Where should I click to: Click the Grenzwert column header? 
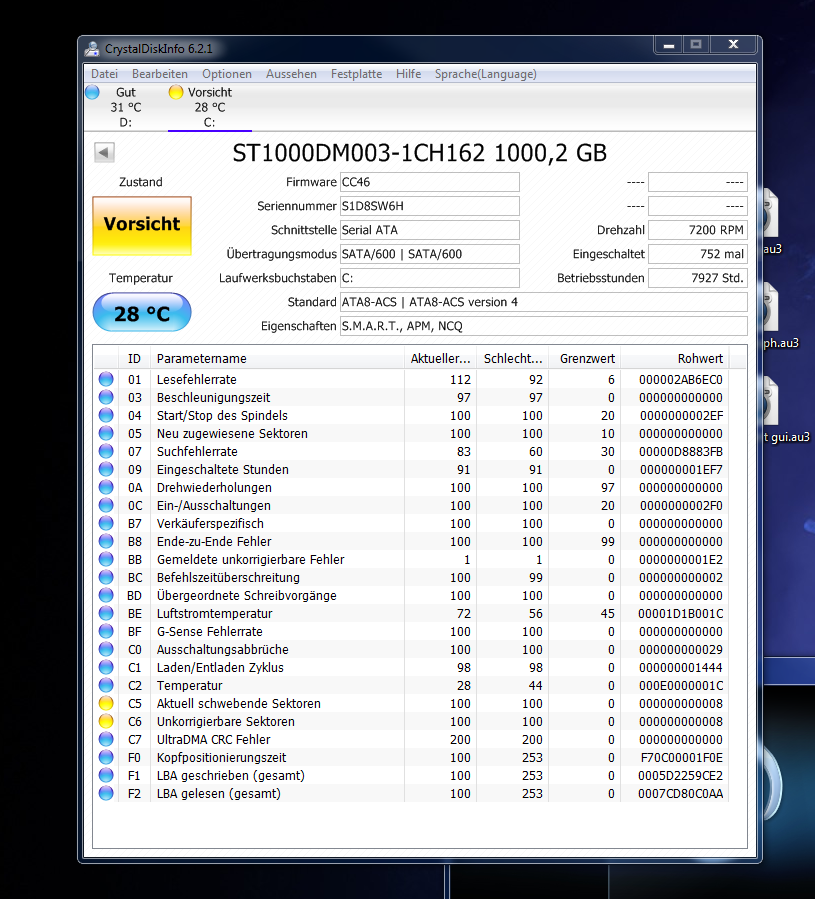tap(584, 358)
